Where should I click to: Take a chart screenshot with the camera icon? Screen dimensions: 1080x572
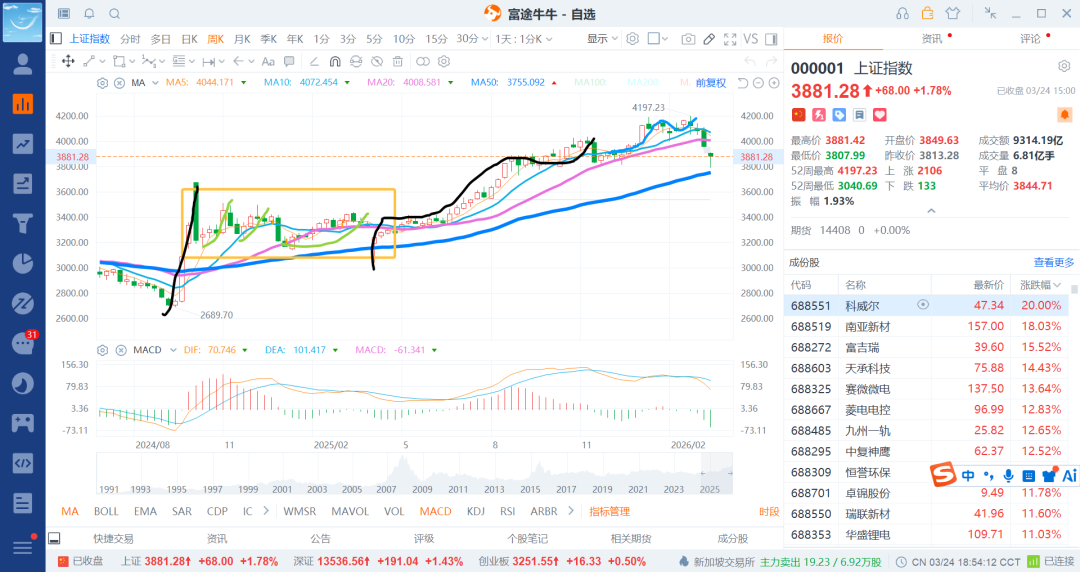coord(688,39)
